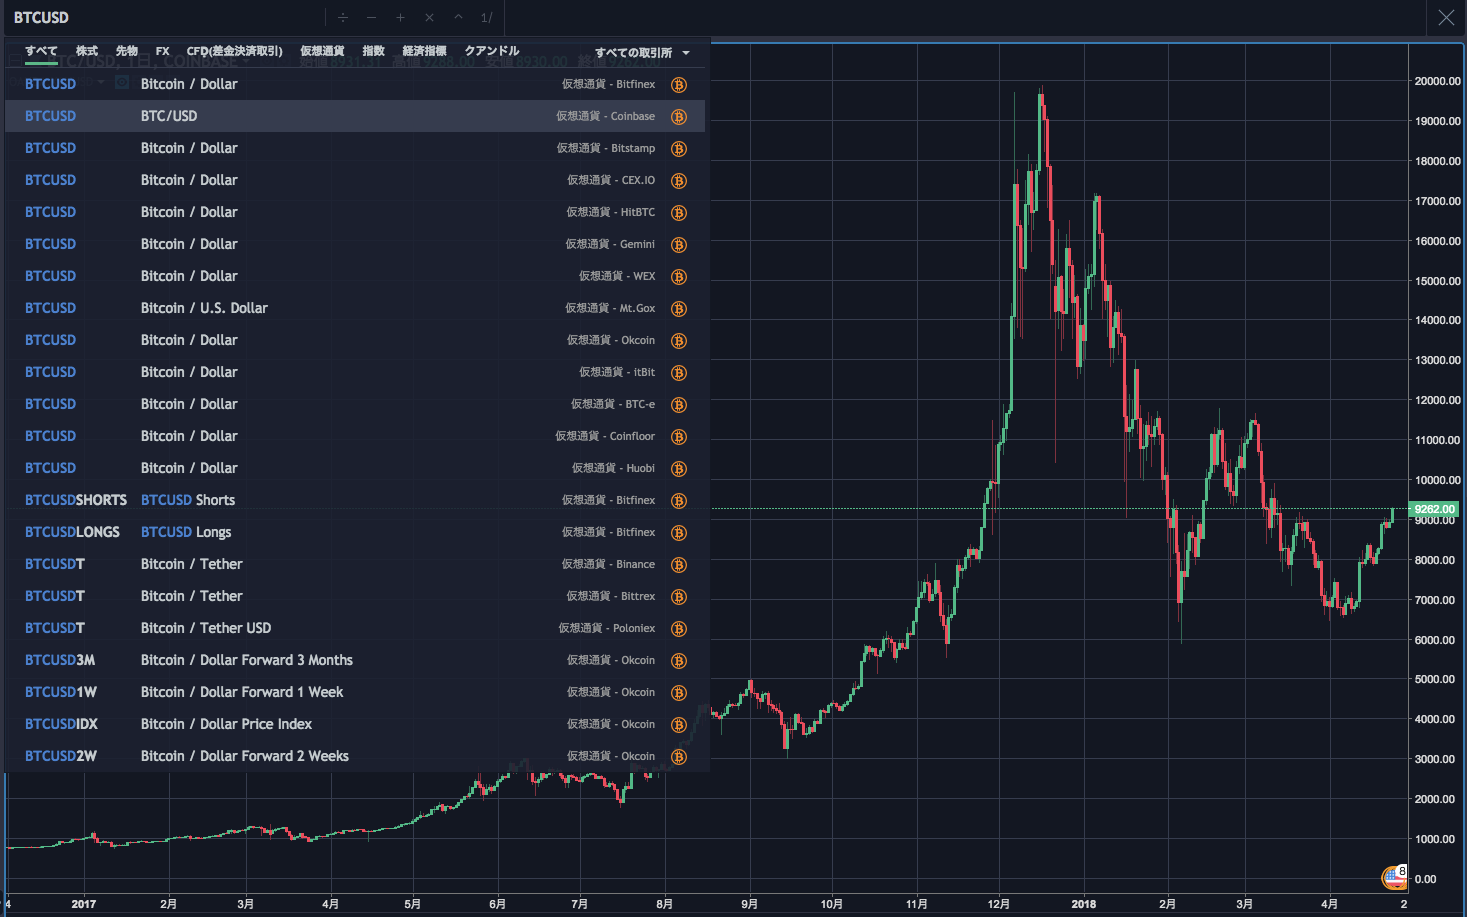Insert the 1/ inverse operator
1467x917 pixels.
[487, 17]
